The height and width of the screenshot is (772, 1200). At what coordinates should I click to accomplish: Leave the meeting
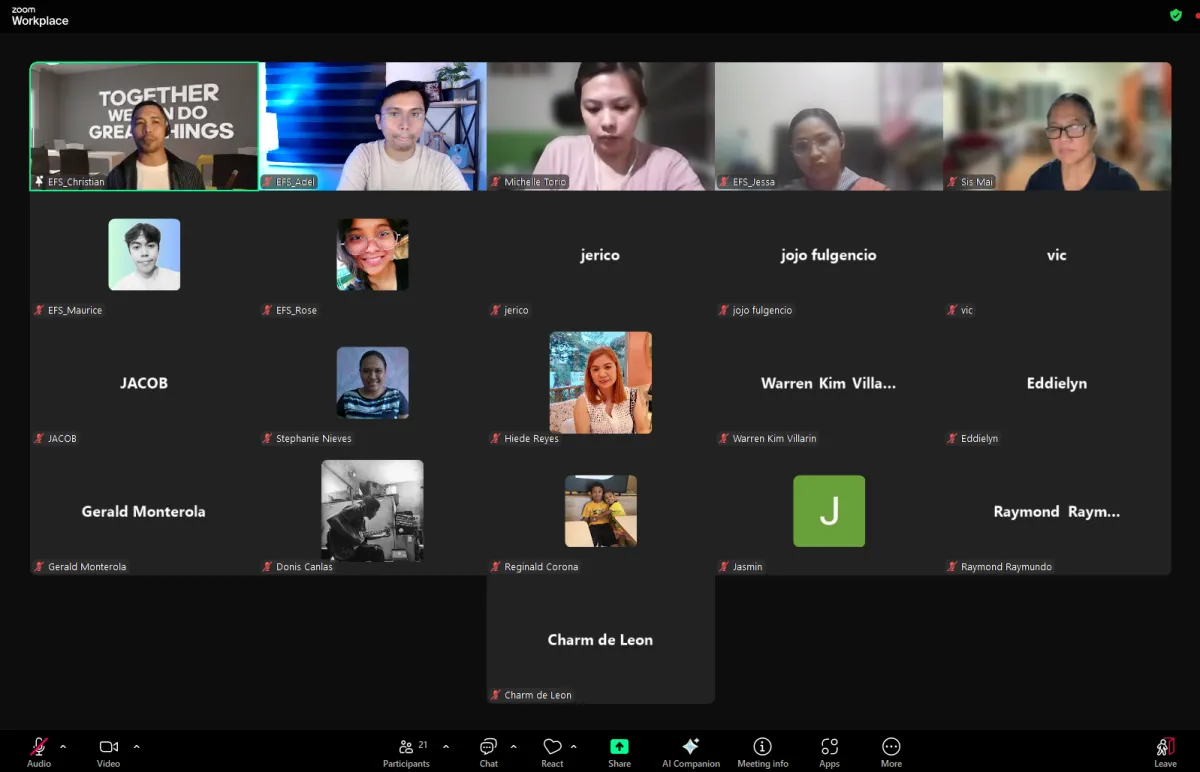(1165, 751)
